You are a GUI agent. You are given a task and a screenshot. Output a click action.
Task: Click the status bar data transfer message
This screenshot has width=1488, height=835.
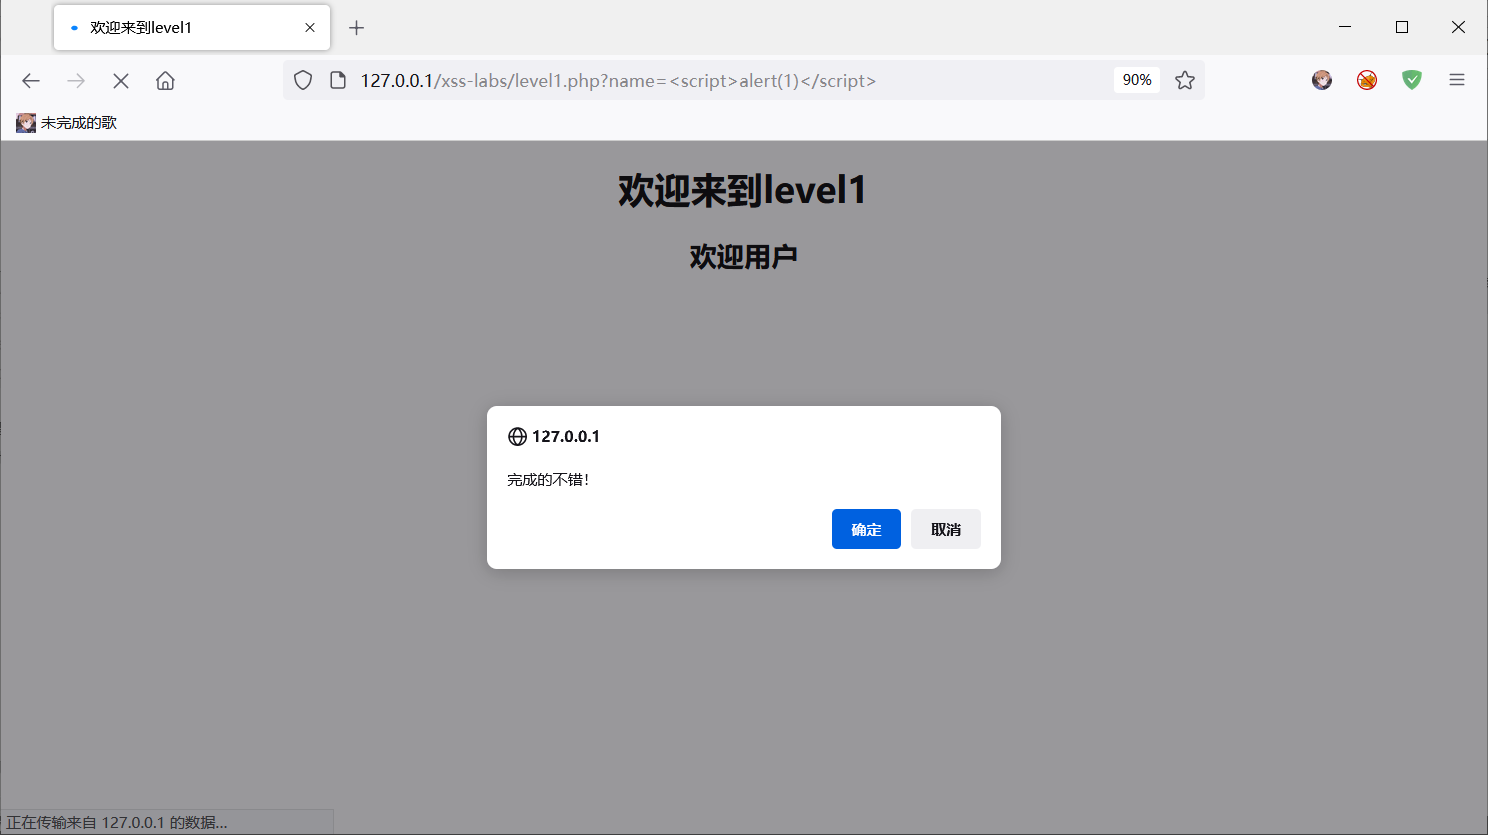pos(117,823)
